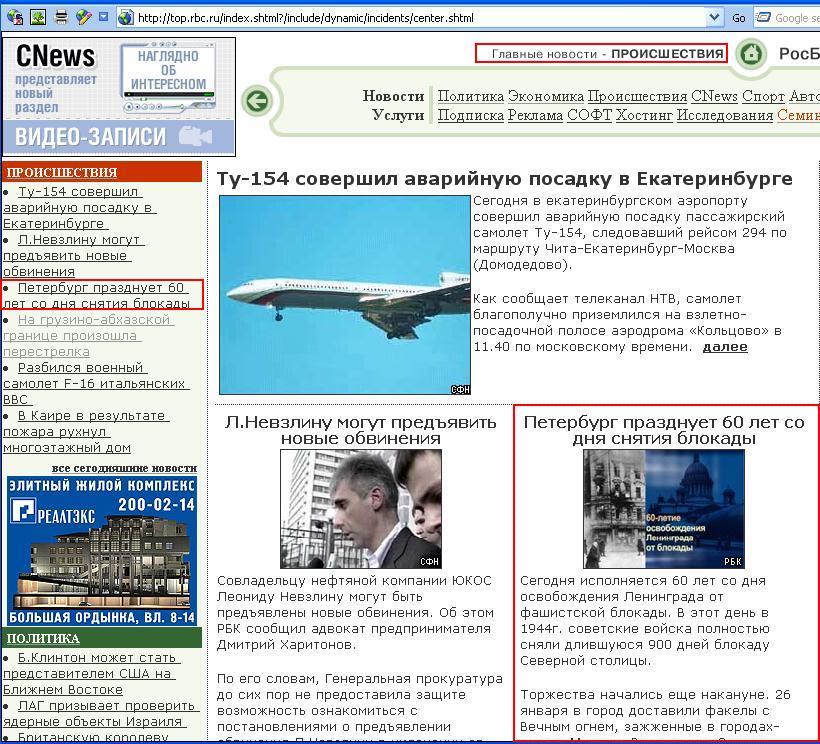Image resolution: width=820 pixels, height=744 pixels.
Task: Click the address bar URL field
Action: (420, 17)
